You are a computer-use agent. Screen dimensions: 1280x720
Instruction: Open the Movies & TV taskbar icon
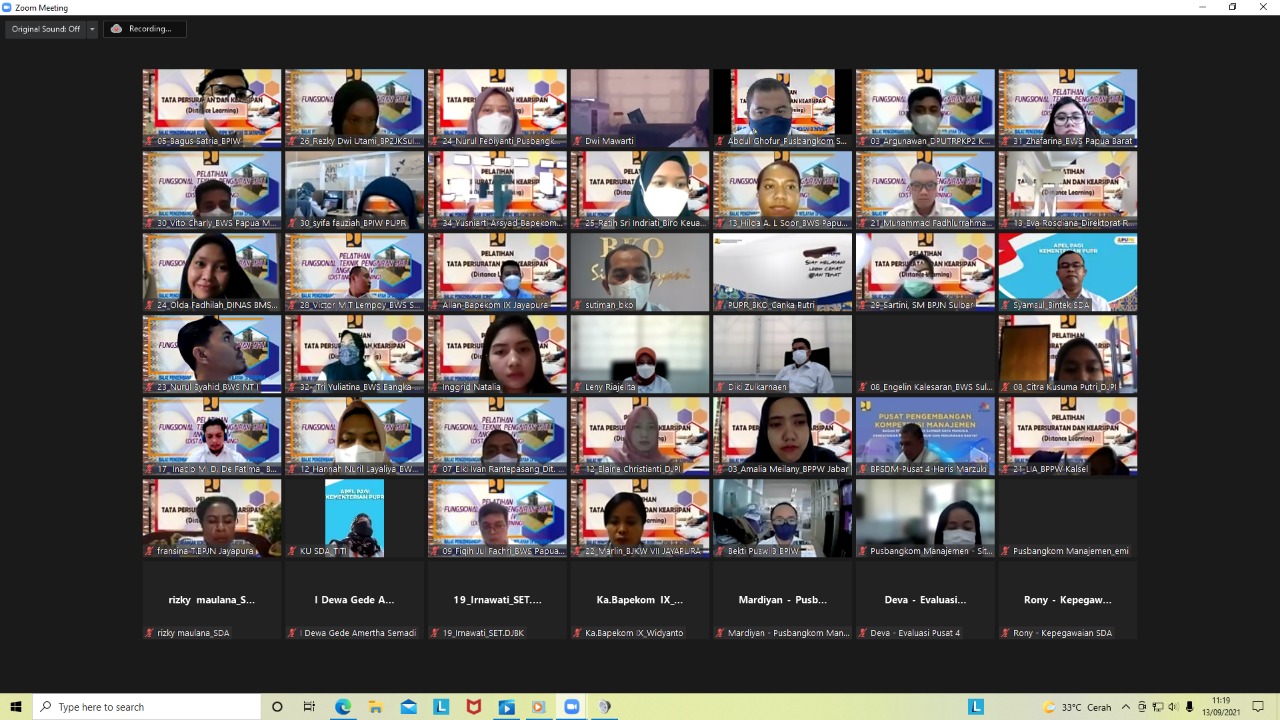pyautogui.click(x=506, y=707)
